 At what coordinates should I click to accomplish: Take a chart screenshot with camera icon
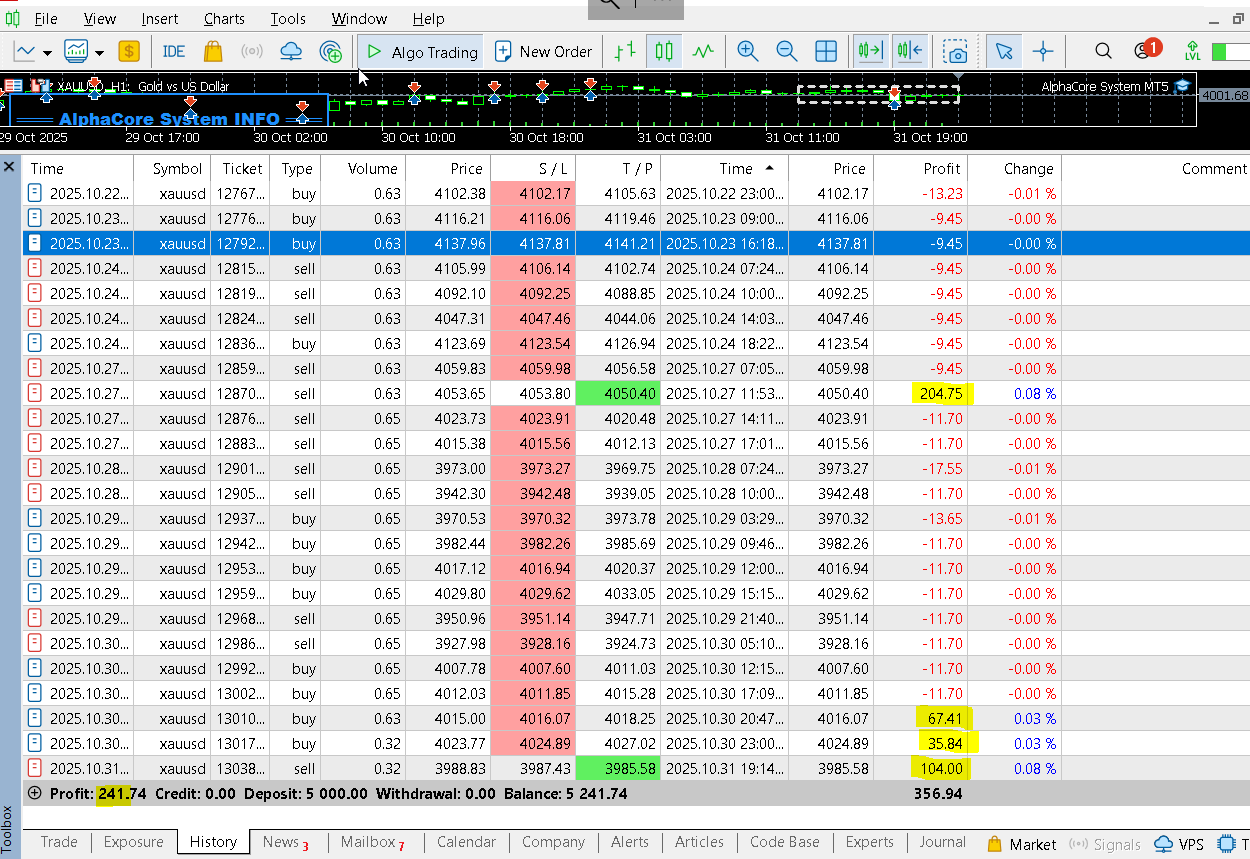956,52
